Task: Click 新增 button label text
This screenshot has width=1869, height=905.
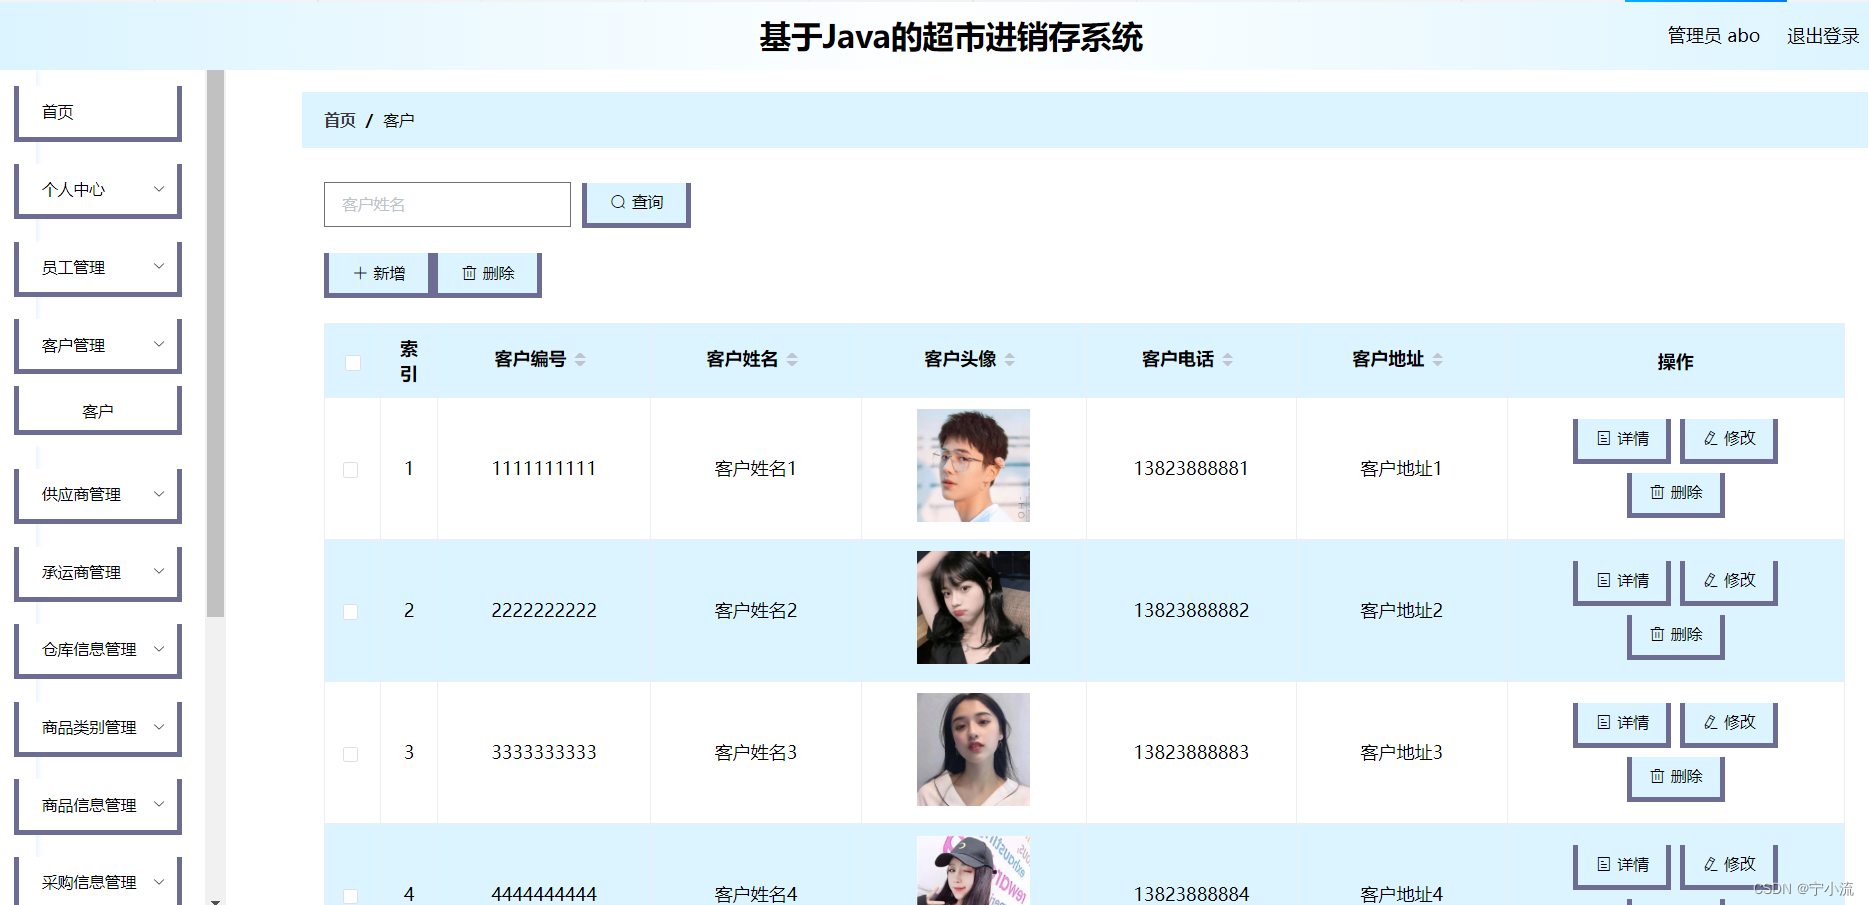Action: pyautogui.click(x=389, y=273)
